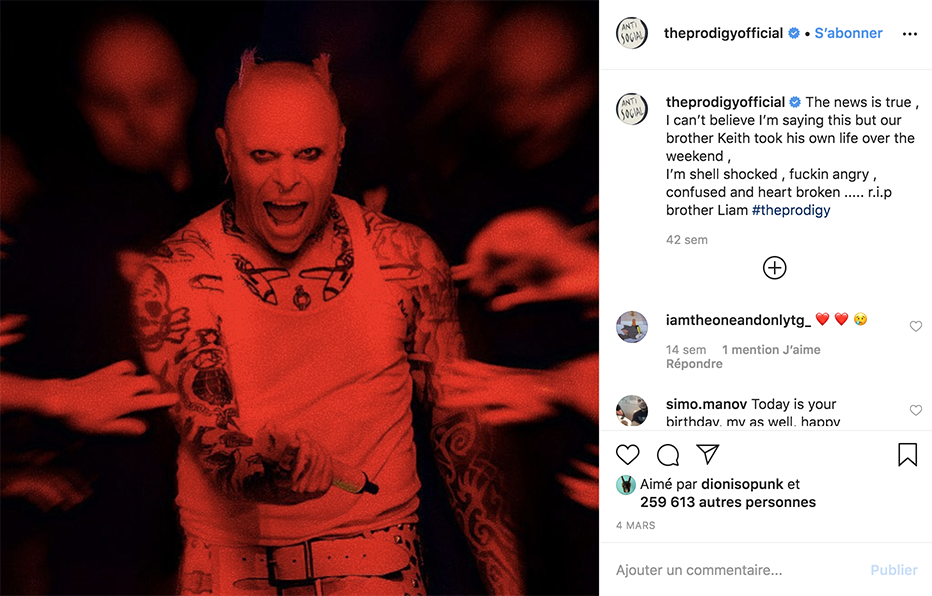Screen dimensions: 932x596
Task: Click the header Anti Social profile avatar
Action: pos(632,33)
